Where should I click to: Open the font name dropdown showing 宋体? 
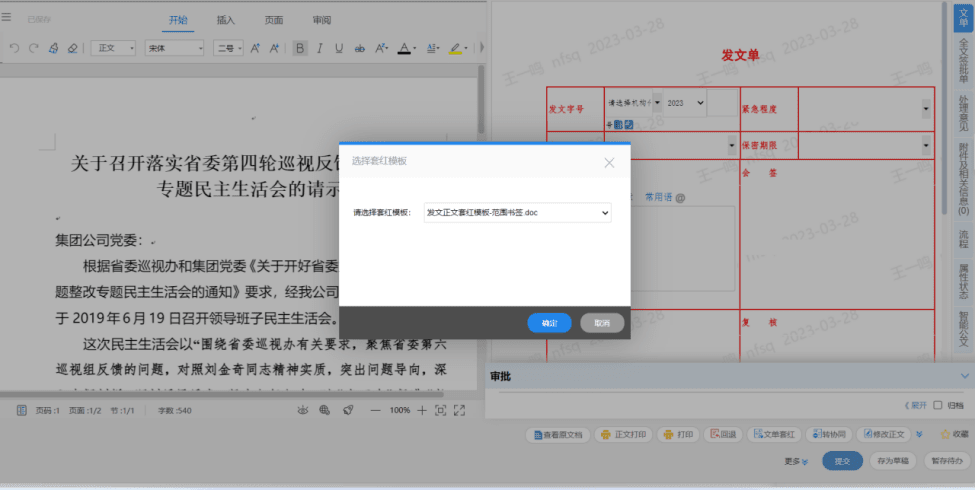175,48
